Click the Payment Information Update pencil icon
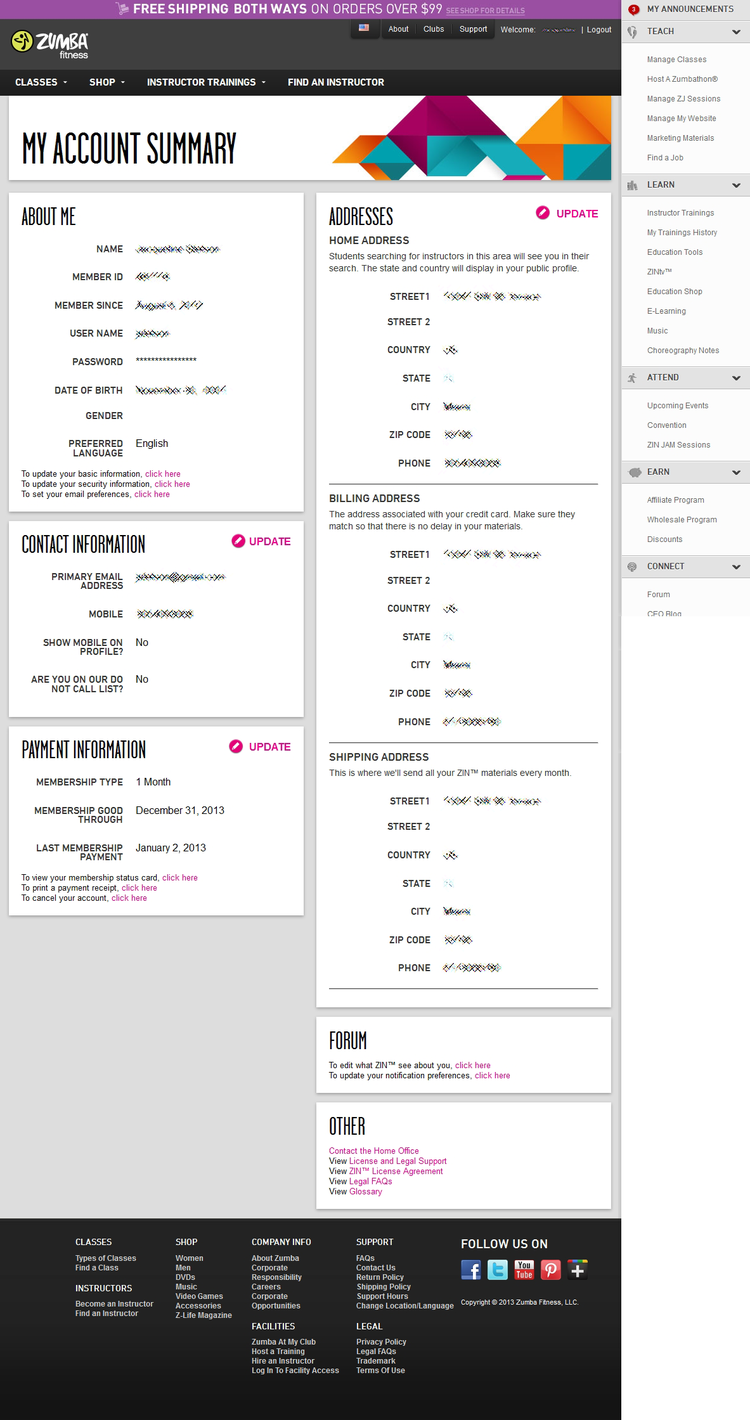750x1420 pixels. click(x=236, y=746)
